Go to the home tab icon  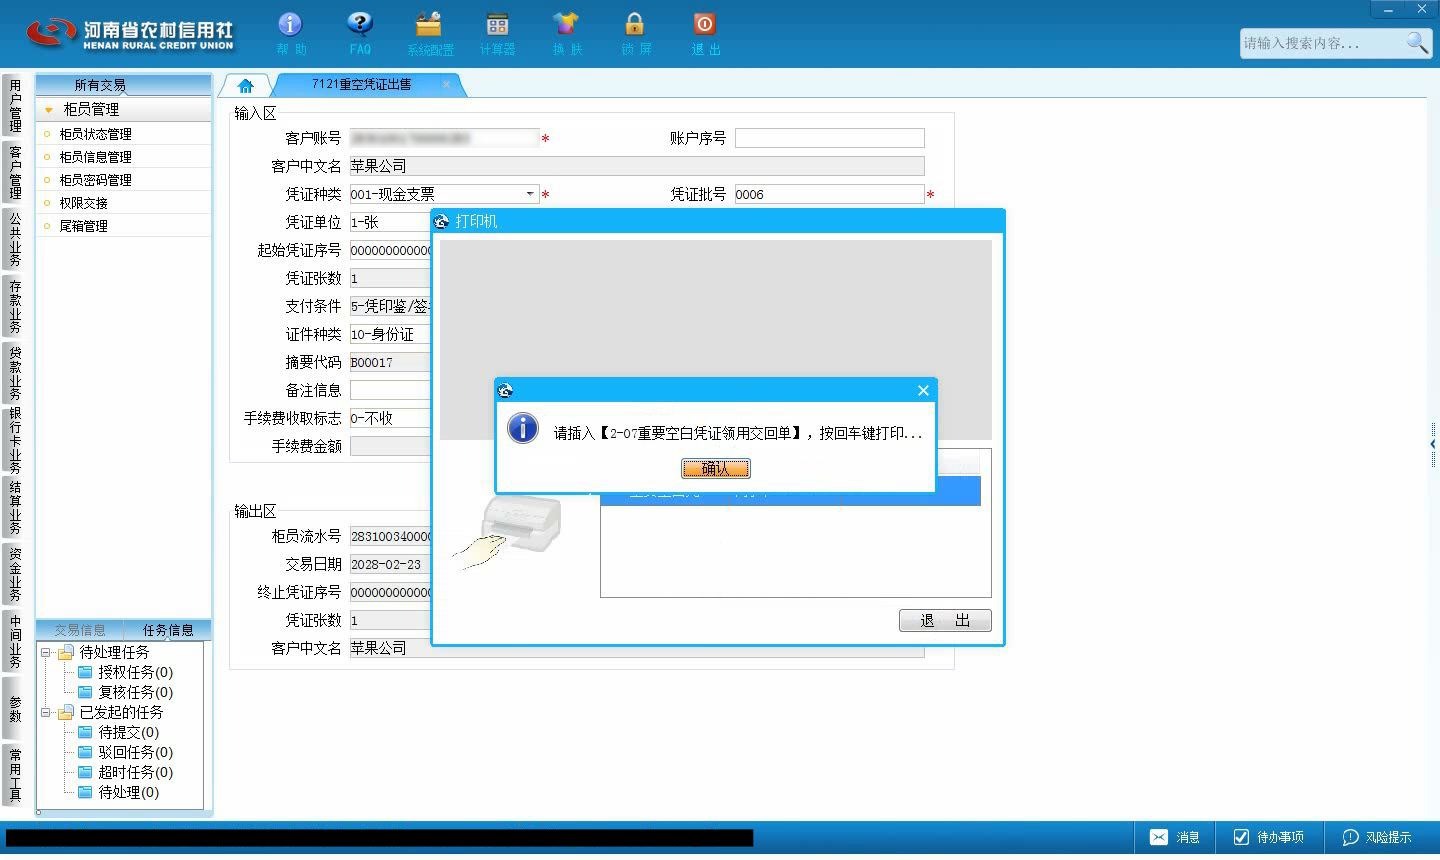pos(246,85)
